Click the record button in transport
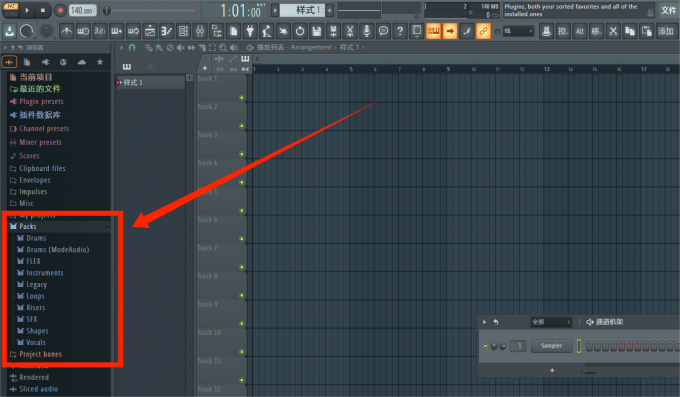680x397 pixels. (x=60, y=10)
